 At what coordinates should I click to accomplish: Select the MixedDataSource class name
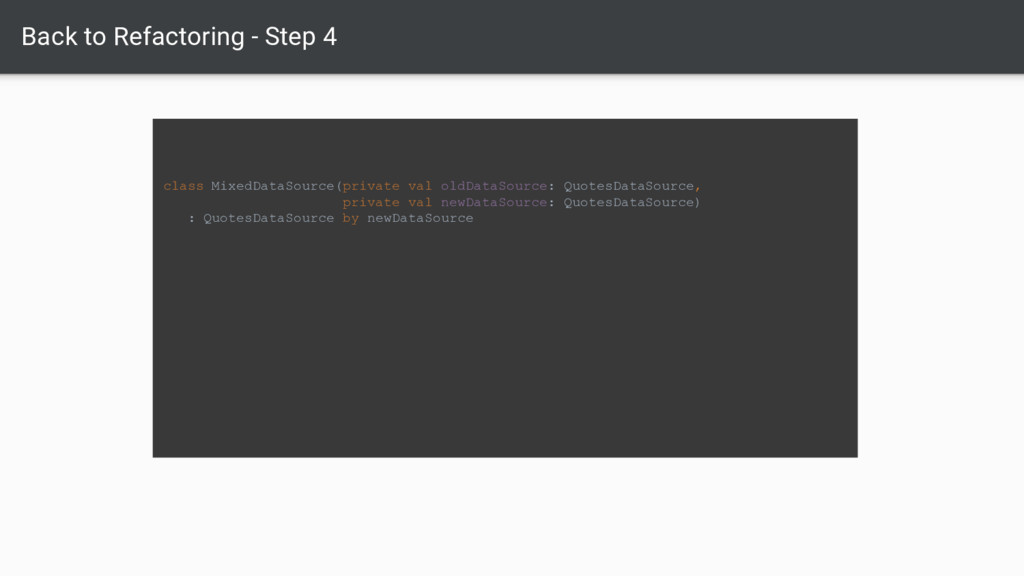click(x=272, y=186)
